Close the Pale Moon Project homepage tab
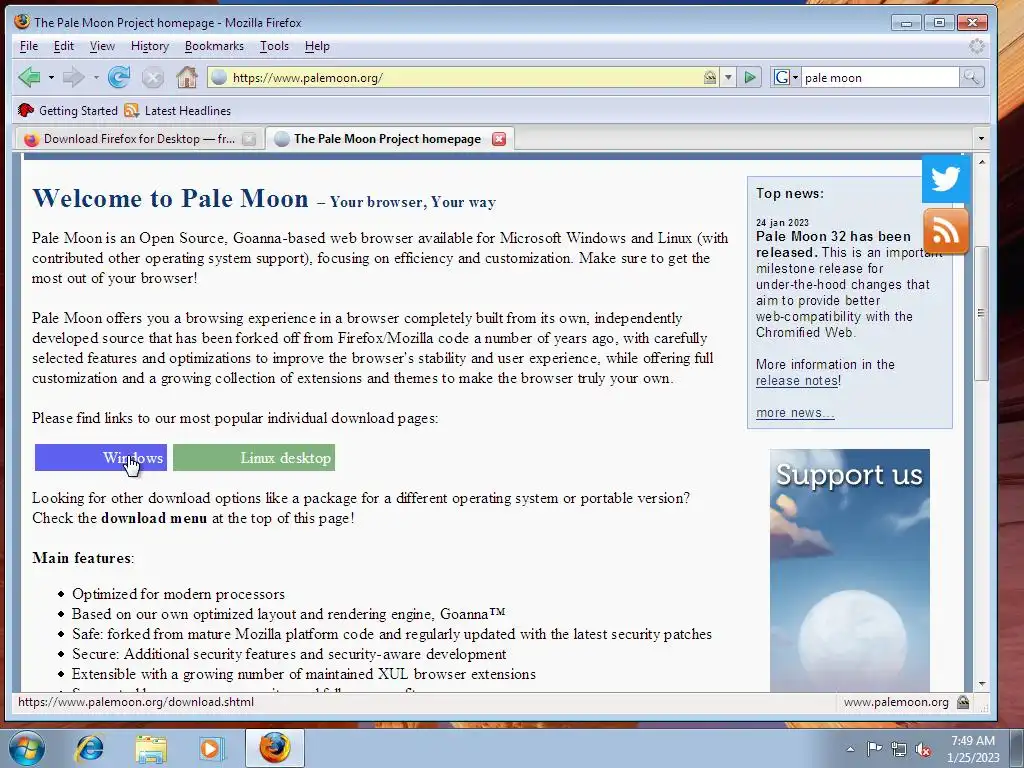The image size is (1024, 768). click(499, 138)
